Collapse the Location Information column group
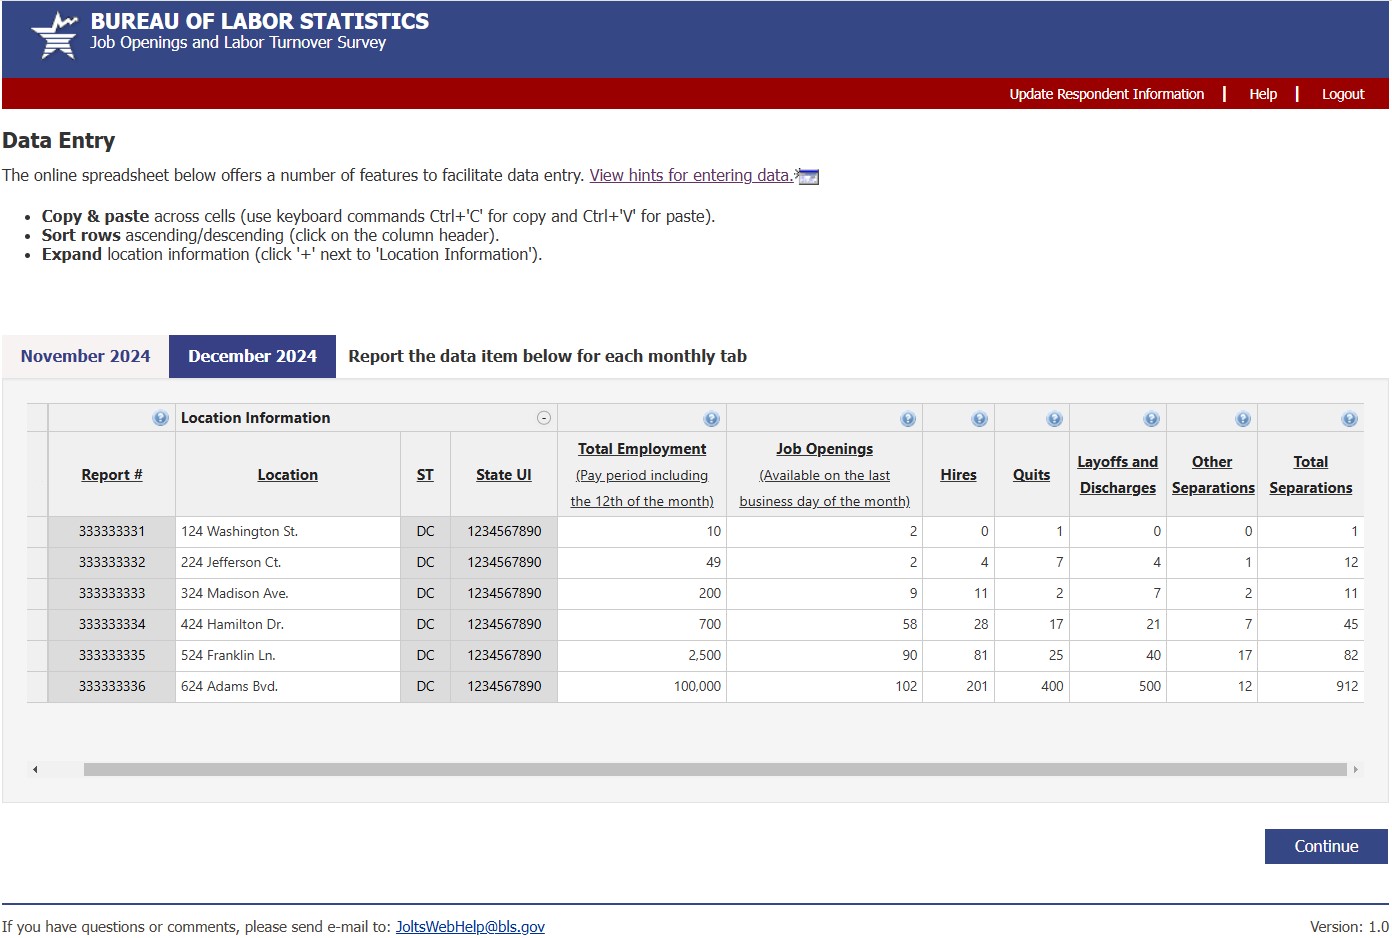This screenshot has height=938, width=1392. (x=544, y=418)
